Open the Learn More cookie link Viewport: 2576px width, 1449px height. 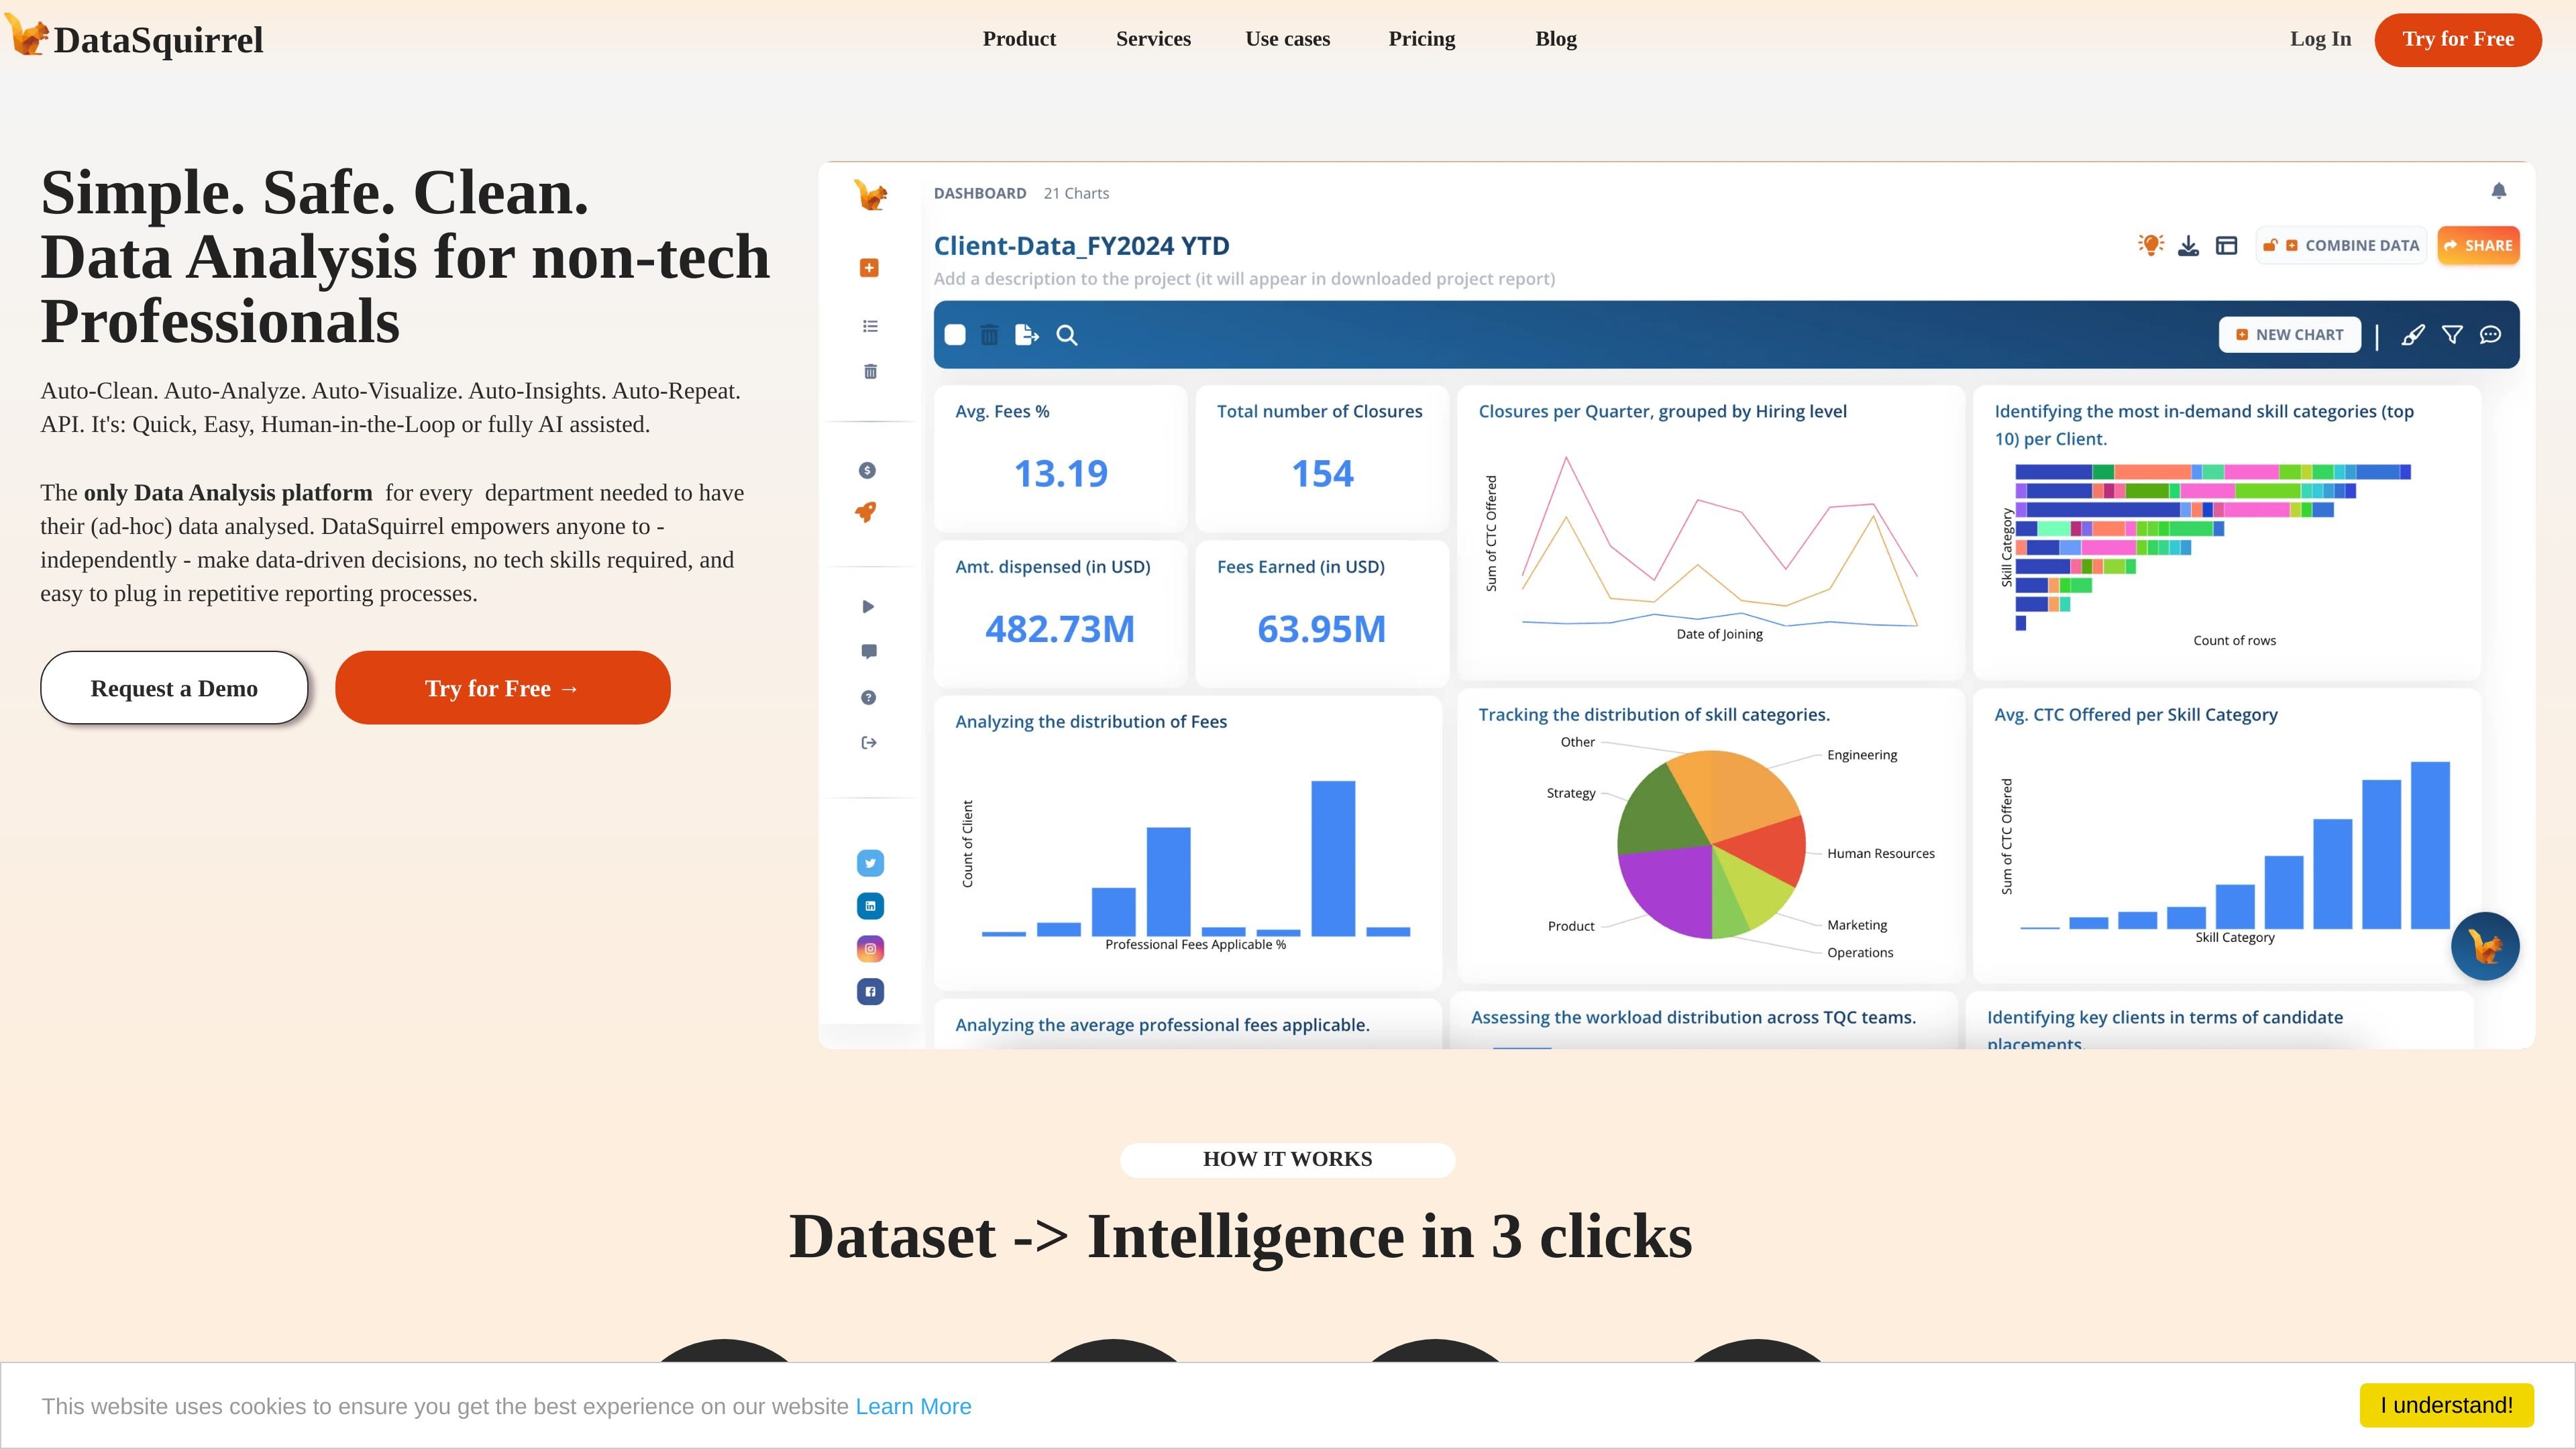coord(913,1406)
